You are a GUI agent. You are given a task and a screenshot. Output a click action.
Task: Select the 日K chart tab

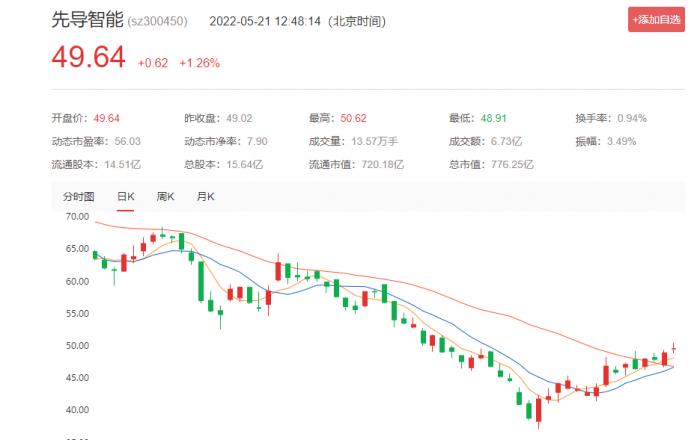click(x=125, y=196)
